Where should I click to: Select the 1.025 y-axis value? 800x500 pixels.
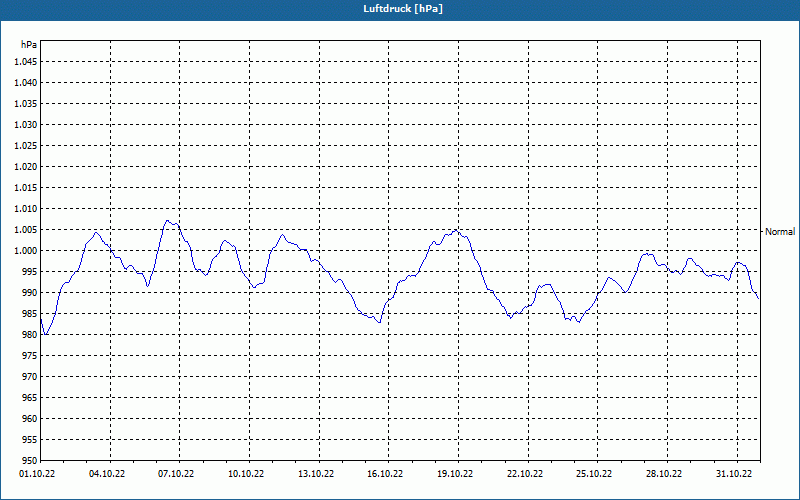pyautogui.click(x=26, y=145)
